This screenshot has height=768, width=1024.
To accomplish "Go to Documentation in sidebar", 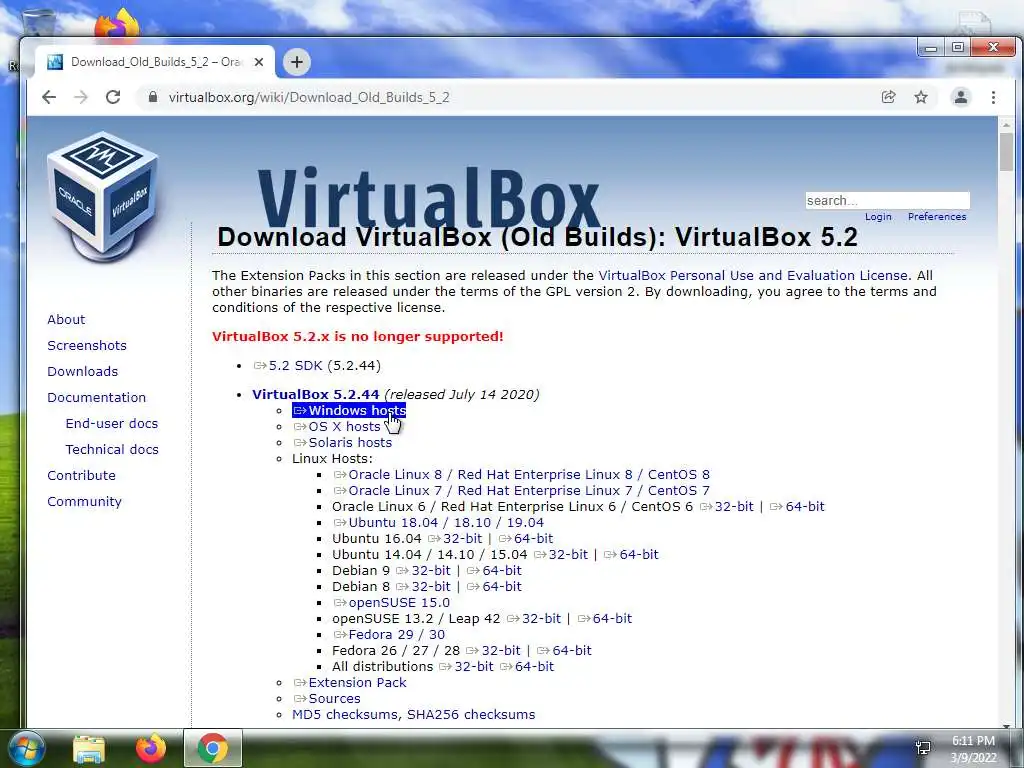I will [x=97, y=398].
